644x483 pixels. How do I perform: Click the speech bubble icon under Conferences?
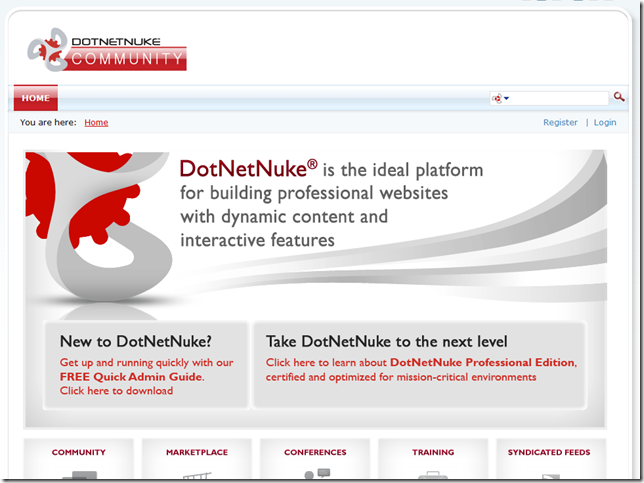(x=324, y=473)
